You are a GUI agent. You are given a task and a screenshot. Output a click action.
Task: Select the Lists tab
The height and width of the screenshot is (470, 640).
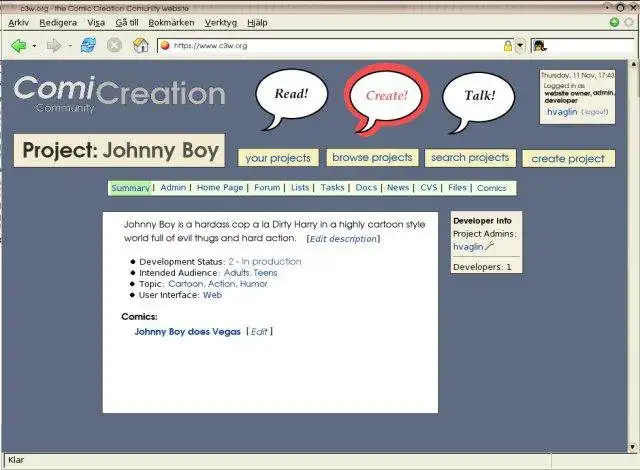300,187
